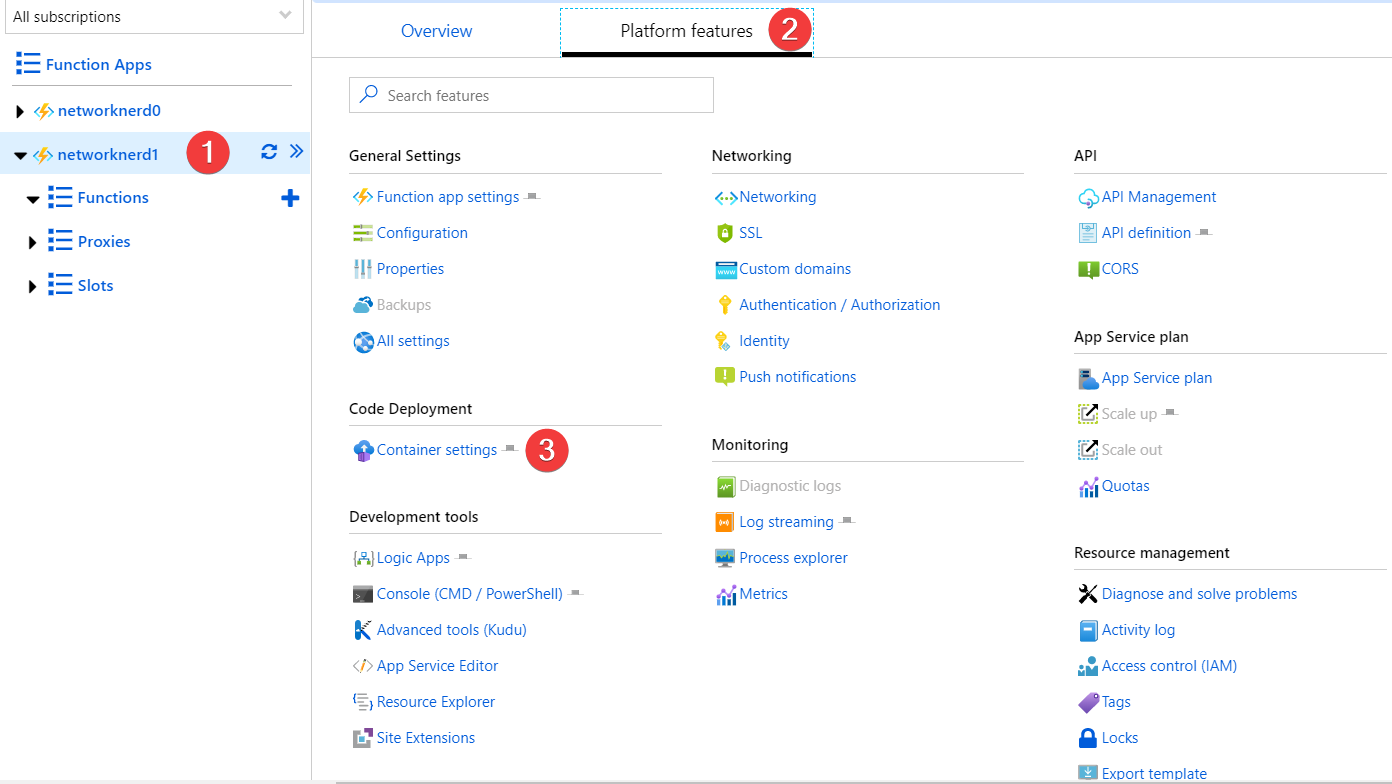The height and width of the screenshot is (784, 1392).
Task: Select the Log streaming icon
Action: [x=724, y=521]
